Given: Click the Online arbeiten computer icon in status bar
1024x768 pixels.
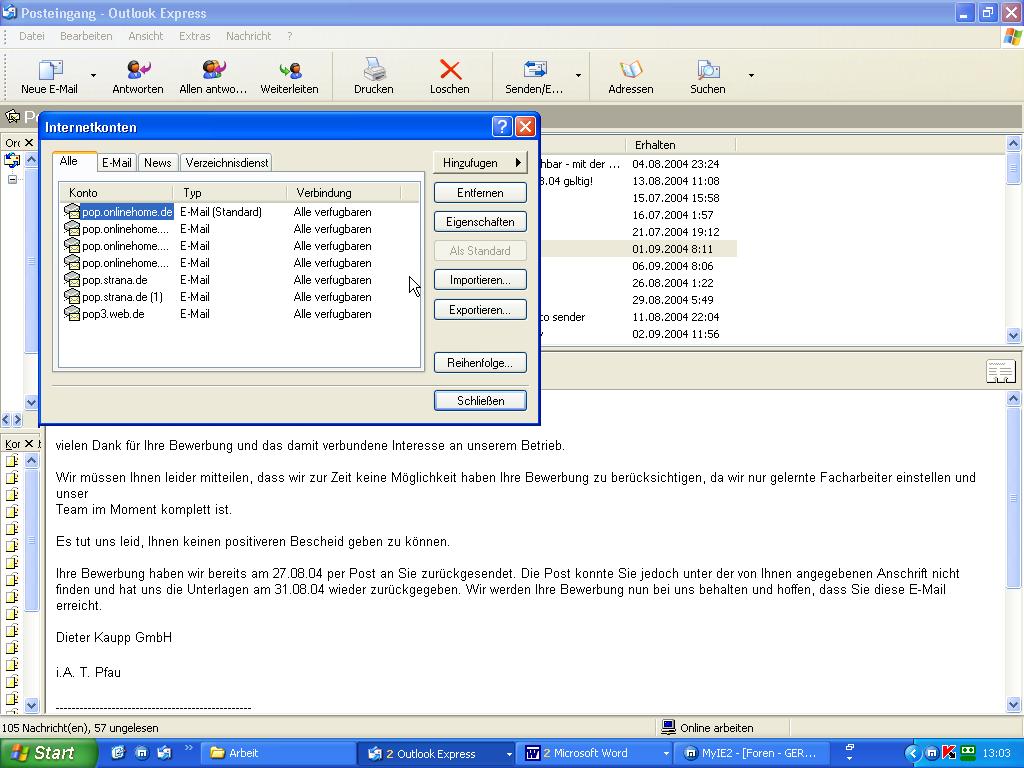Looking at the screenshot, I should pyautogui.click(x=668, y=728).
